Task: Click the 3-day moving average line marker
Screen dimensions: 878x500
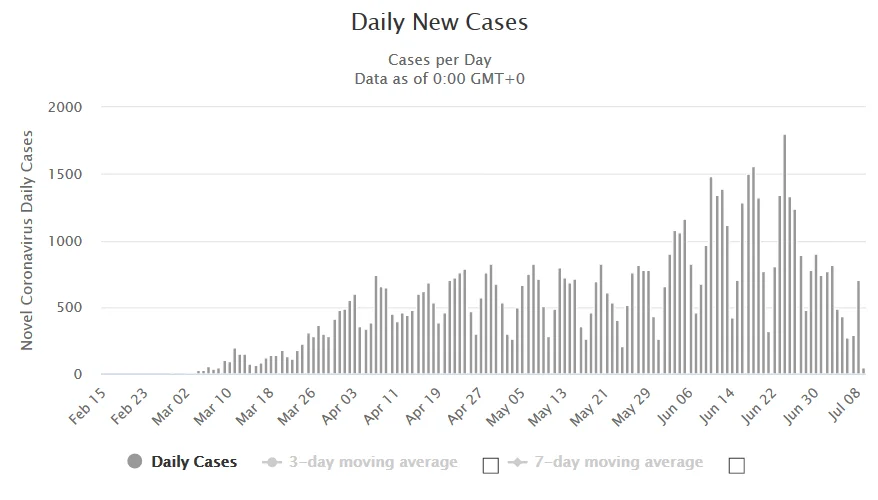Action: tap(270, 462)
